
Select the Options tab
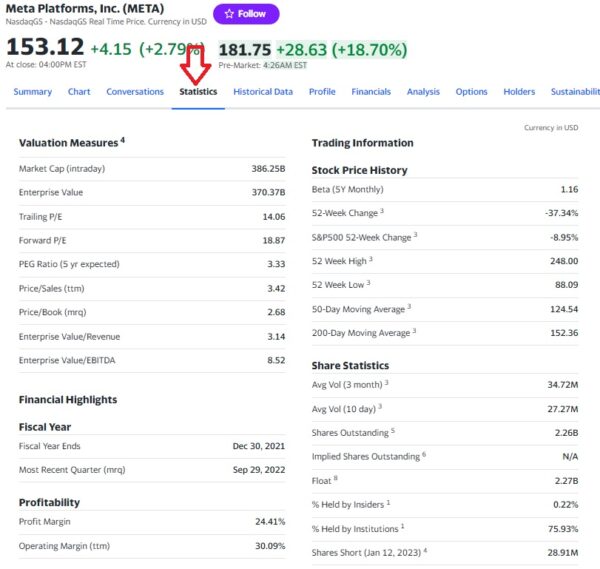pos(471,92)
